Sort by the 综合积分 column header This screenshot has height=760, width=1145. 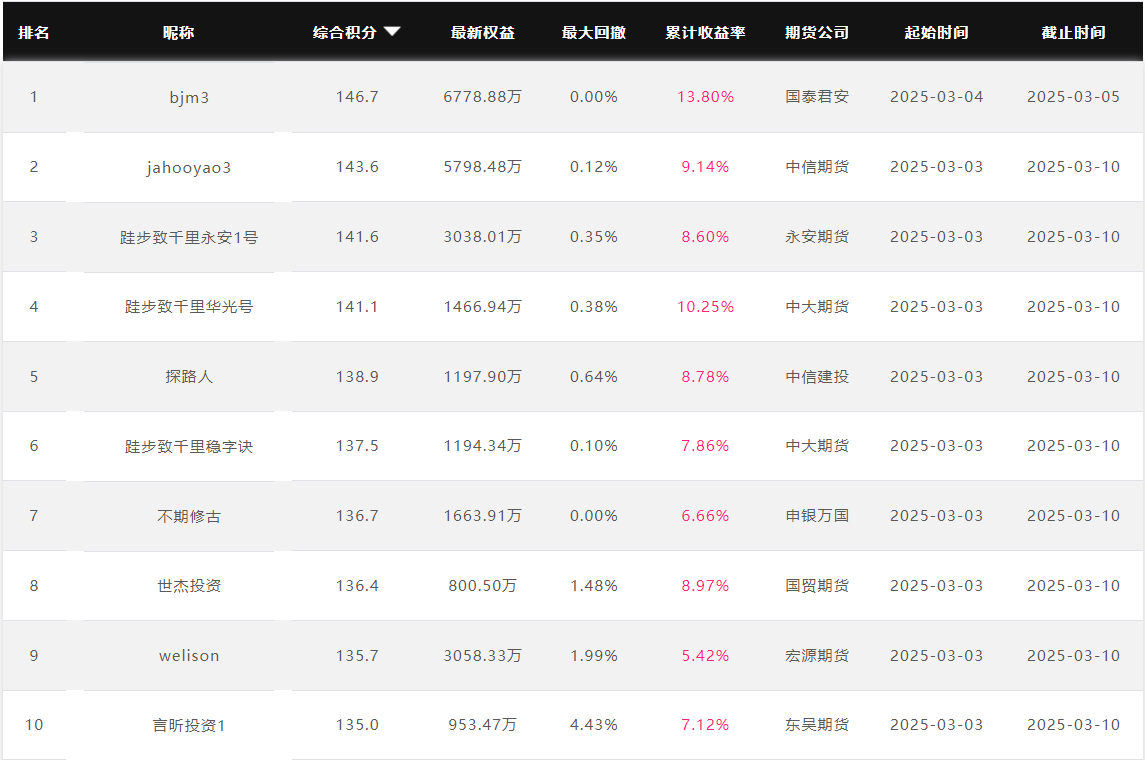[345, 32]
